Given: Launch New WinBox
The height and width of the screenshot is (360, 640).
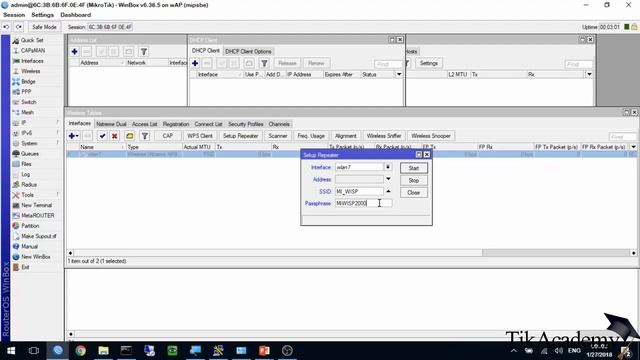Looking at the screenshot, I should 36,257.
